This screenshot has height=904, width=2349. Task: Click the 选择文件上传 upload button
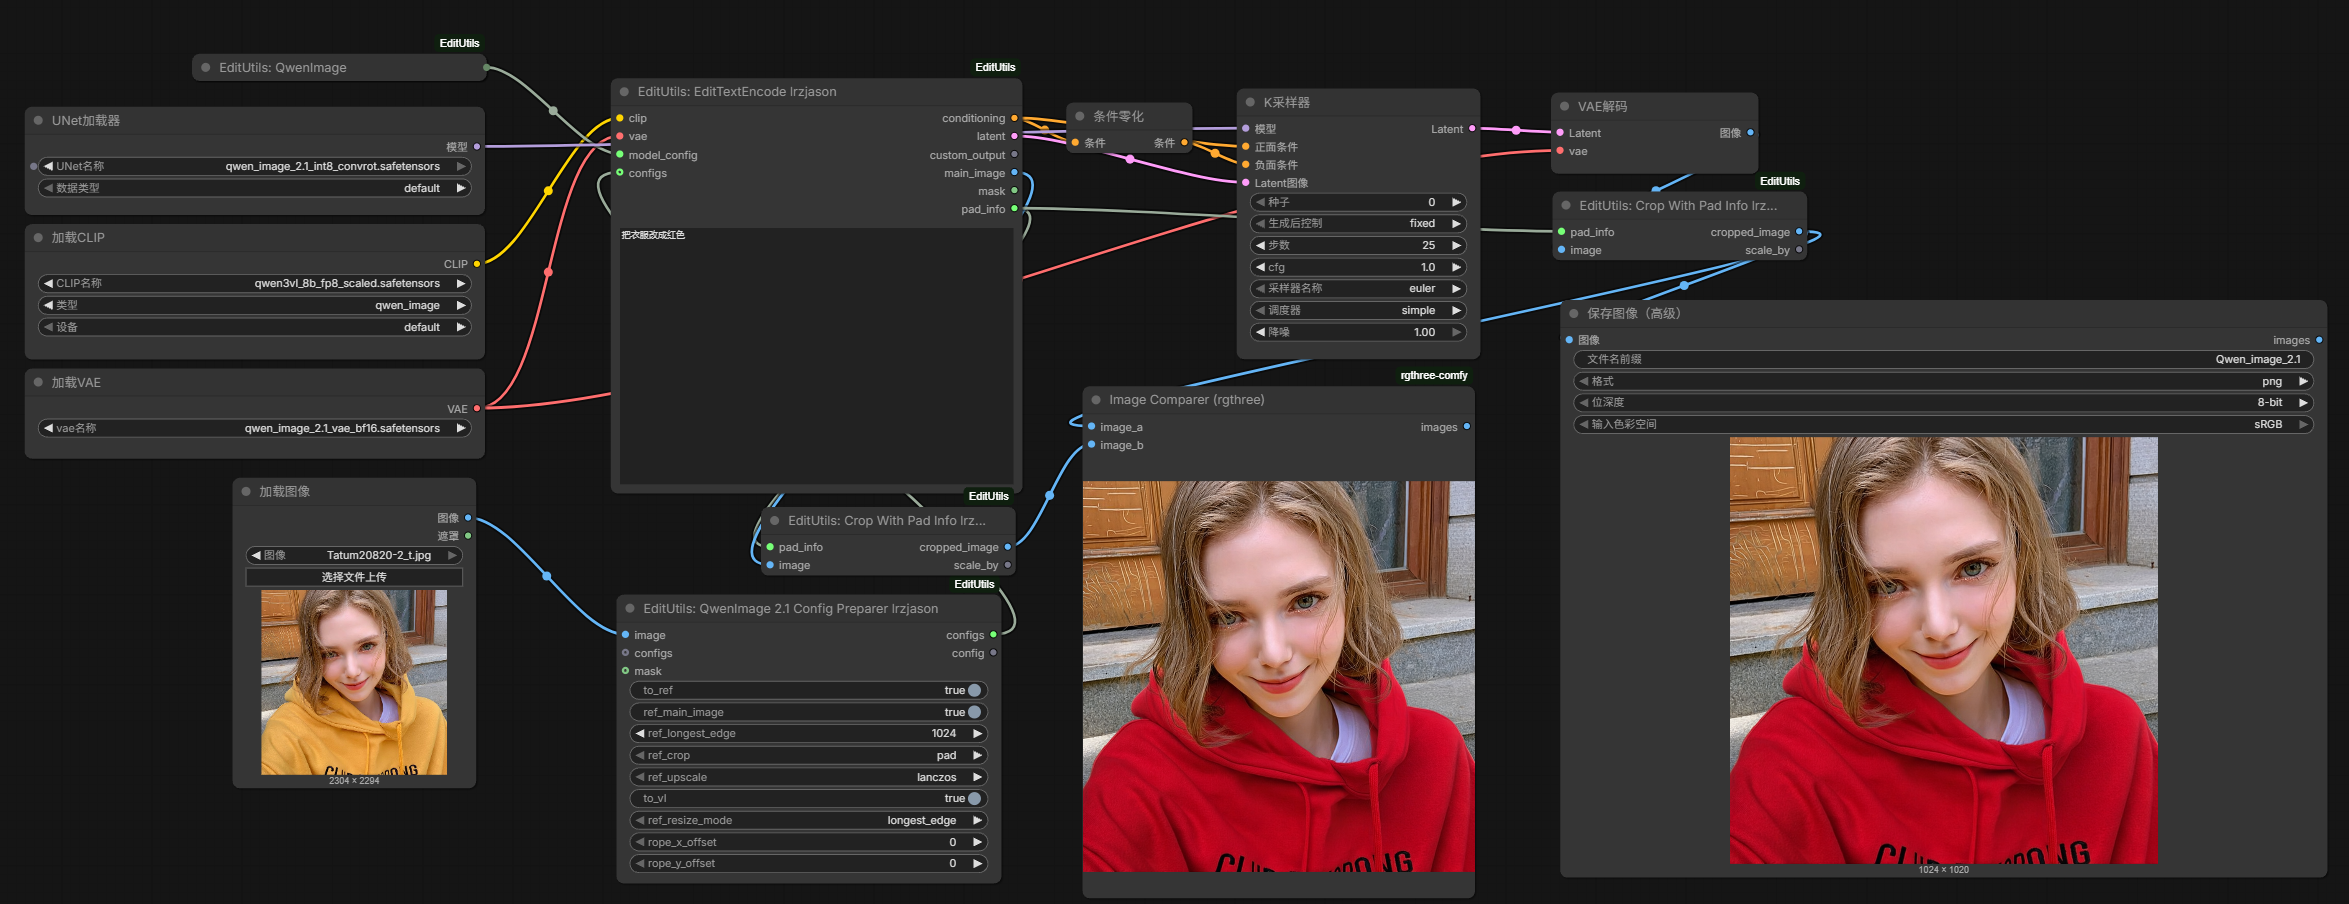point(354,577)
